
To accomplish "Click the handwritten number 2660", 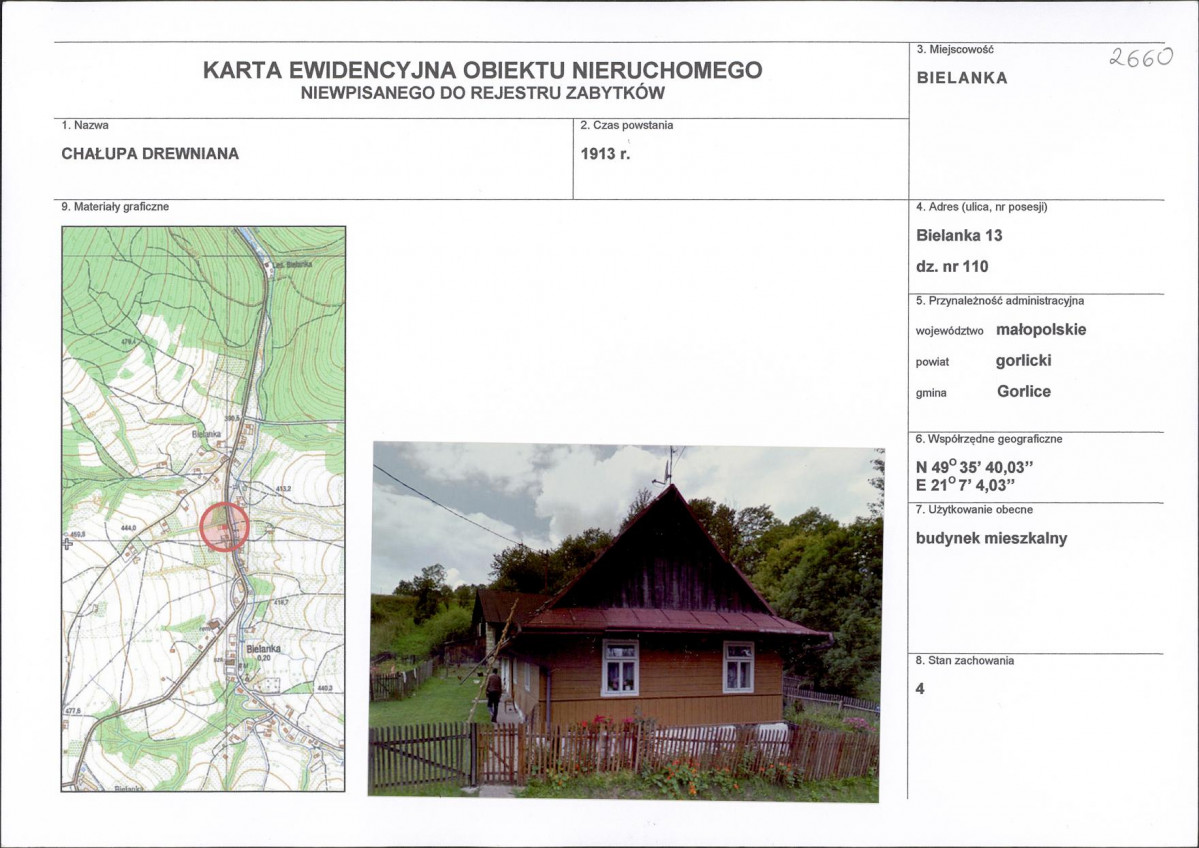I will point(1140,57).
